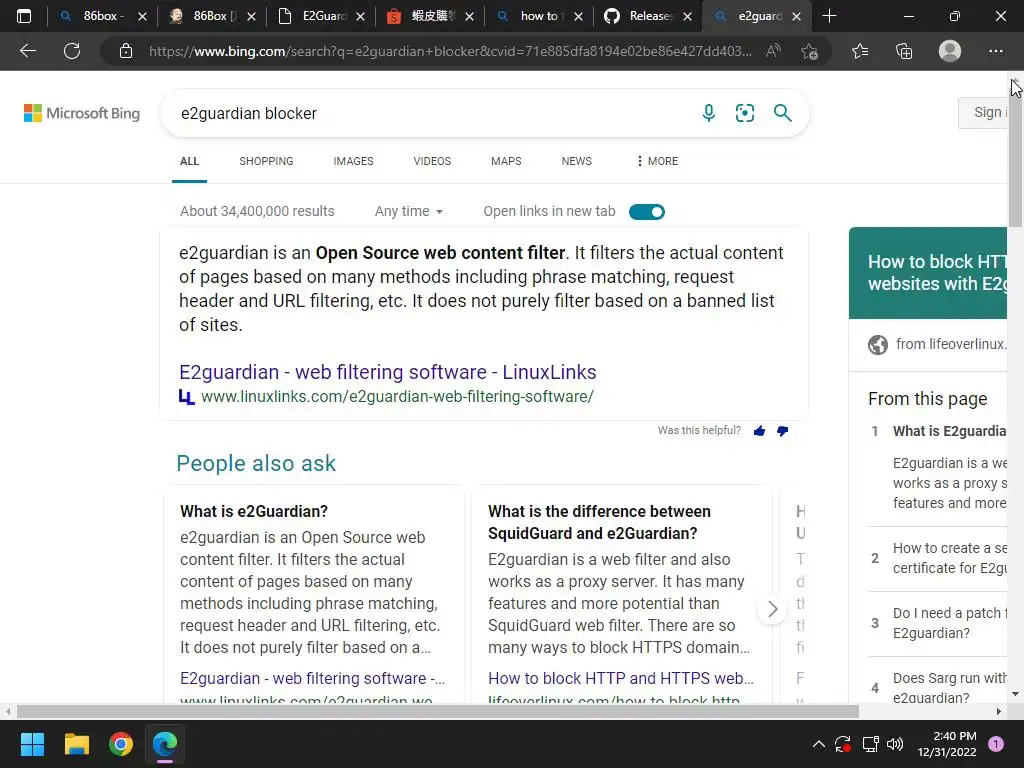This screenshot has height=768, width=1024.
Task: Open the tab actions menu icon
Action: [x=24, y=16]
